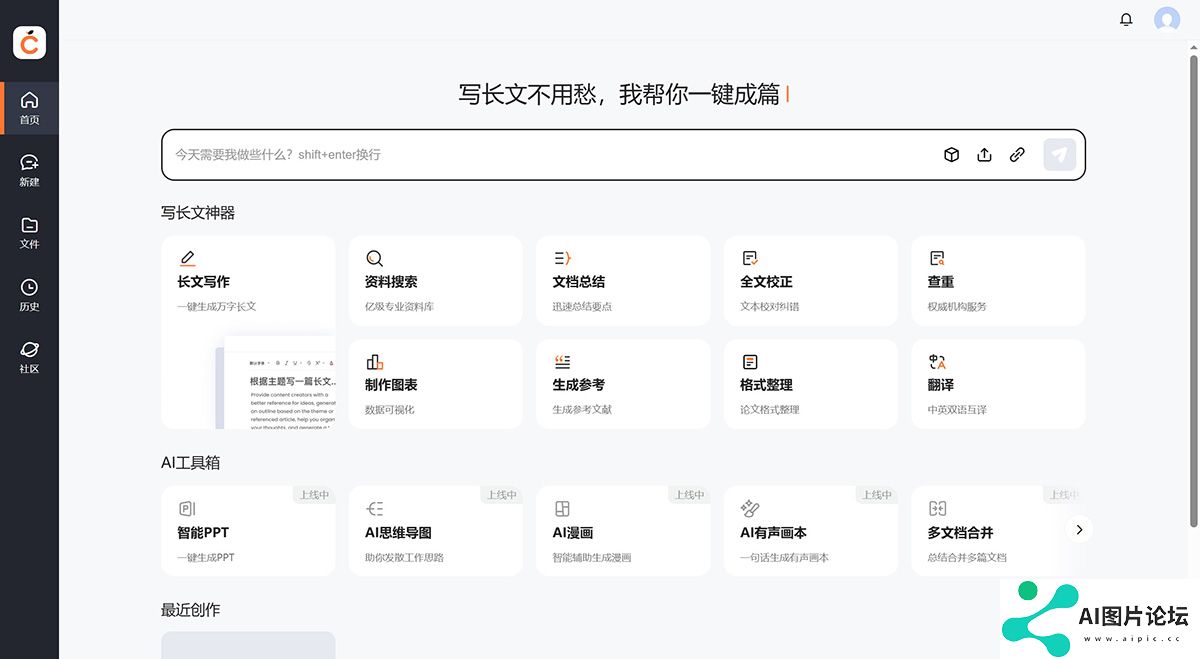
Task: Click the proofreading icon on 全文校正
Action: click(750, 258)
